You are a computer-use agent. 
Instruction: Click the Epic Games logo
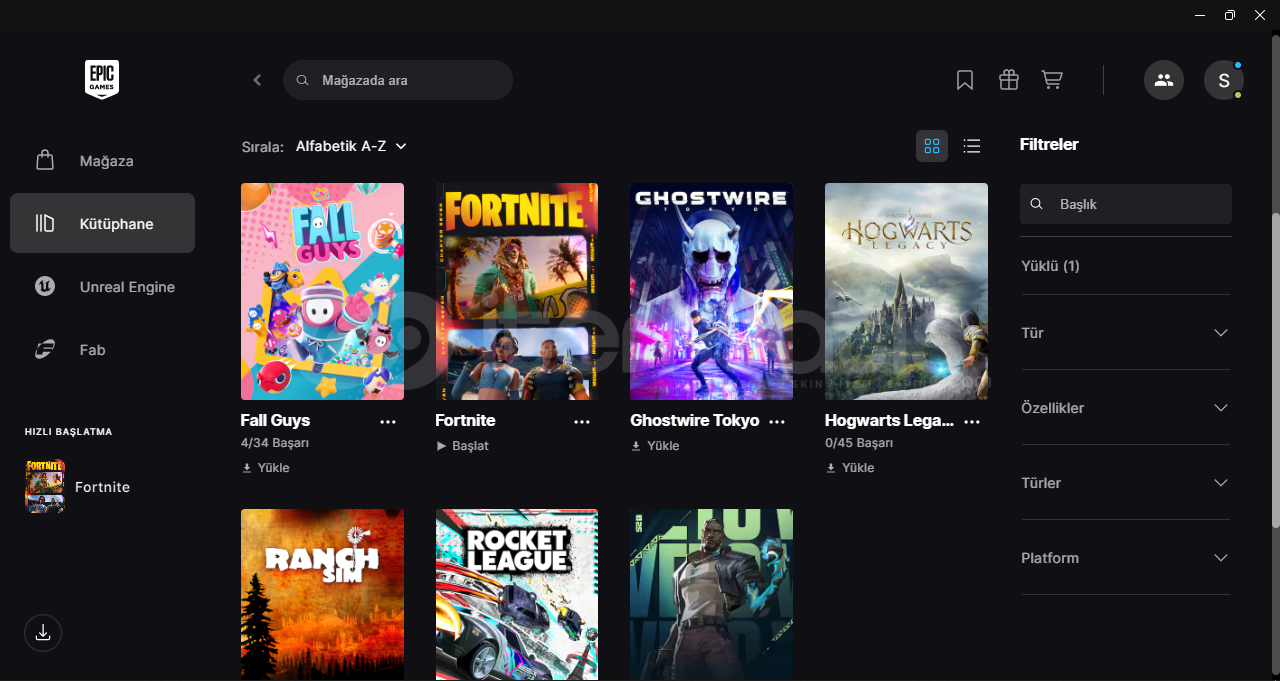click(x=102, y=79)
